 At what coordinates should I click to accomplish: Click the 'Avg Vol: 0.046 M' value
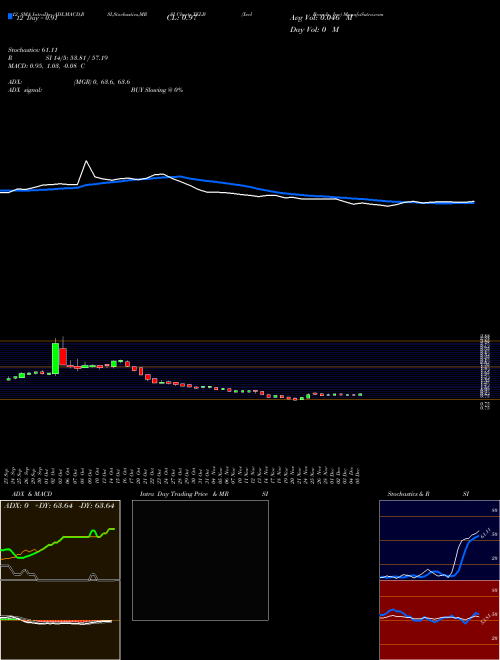pyautogui.click(x=321, y=18)
